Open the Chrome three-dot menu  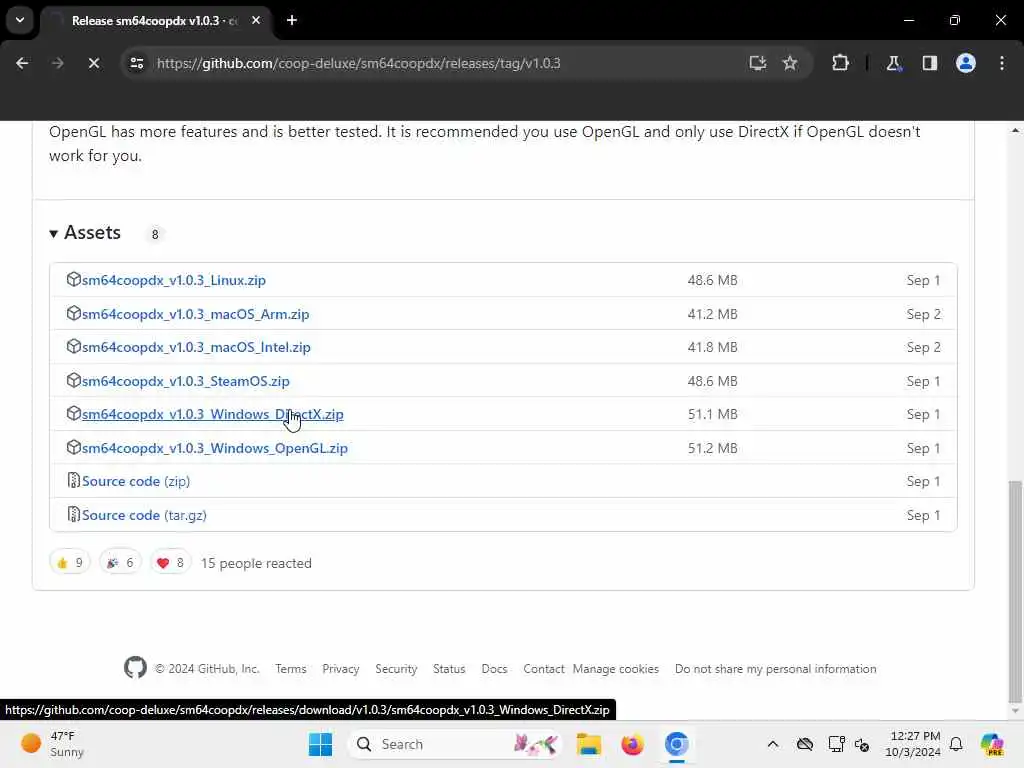tap(1002, 63)
